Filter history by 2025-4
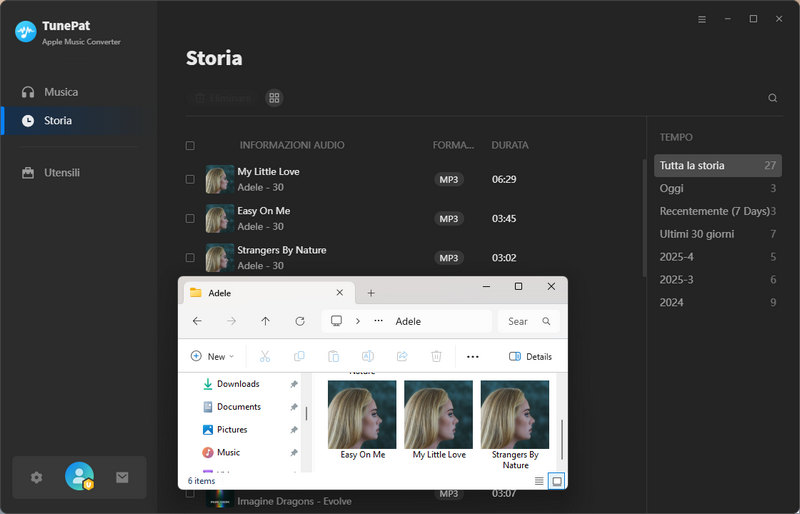Viewport: 800px width, 514px height. tap(717, 257)
